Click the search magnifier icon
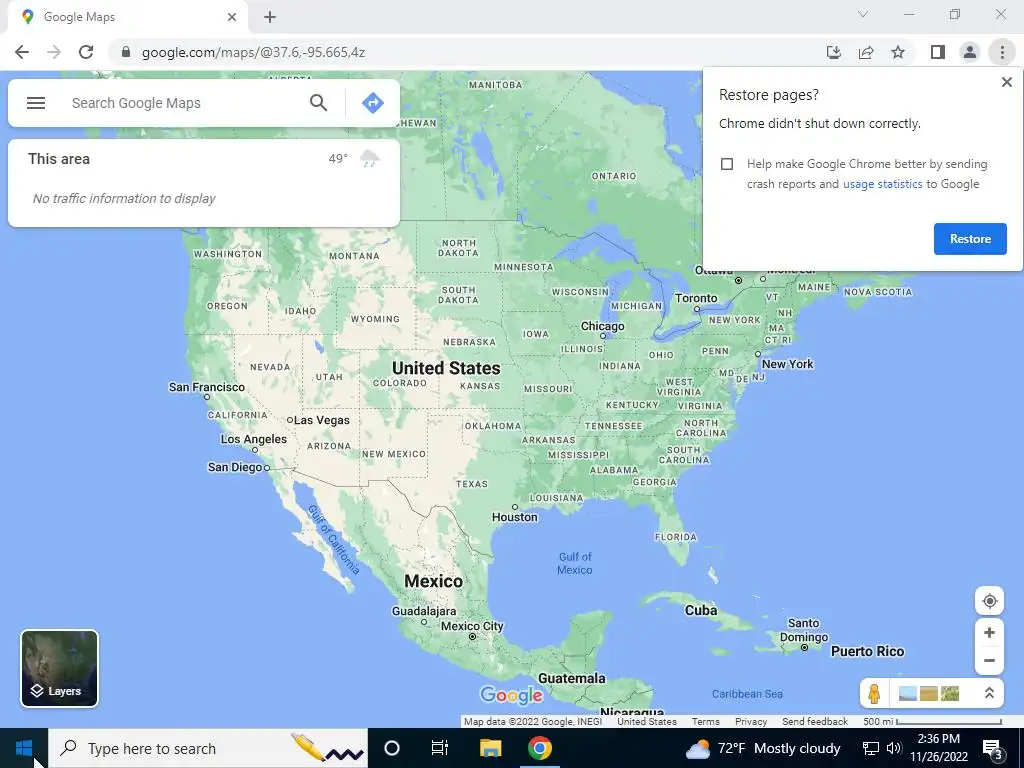The width and height of the screenshot is (1024, 768). click(318, 103)
